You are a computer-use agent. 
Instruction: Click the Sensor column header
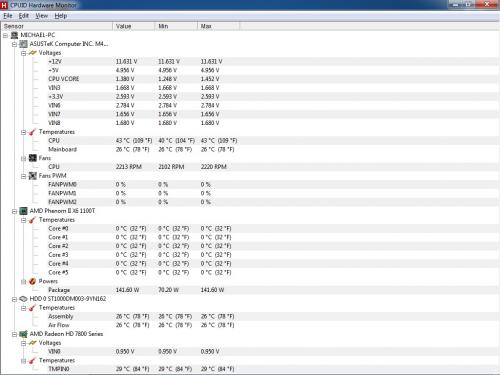(57, 26)
